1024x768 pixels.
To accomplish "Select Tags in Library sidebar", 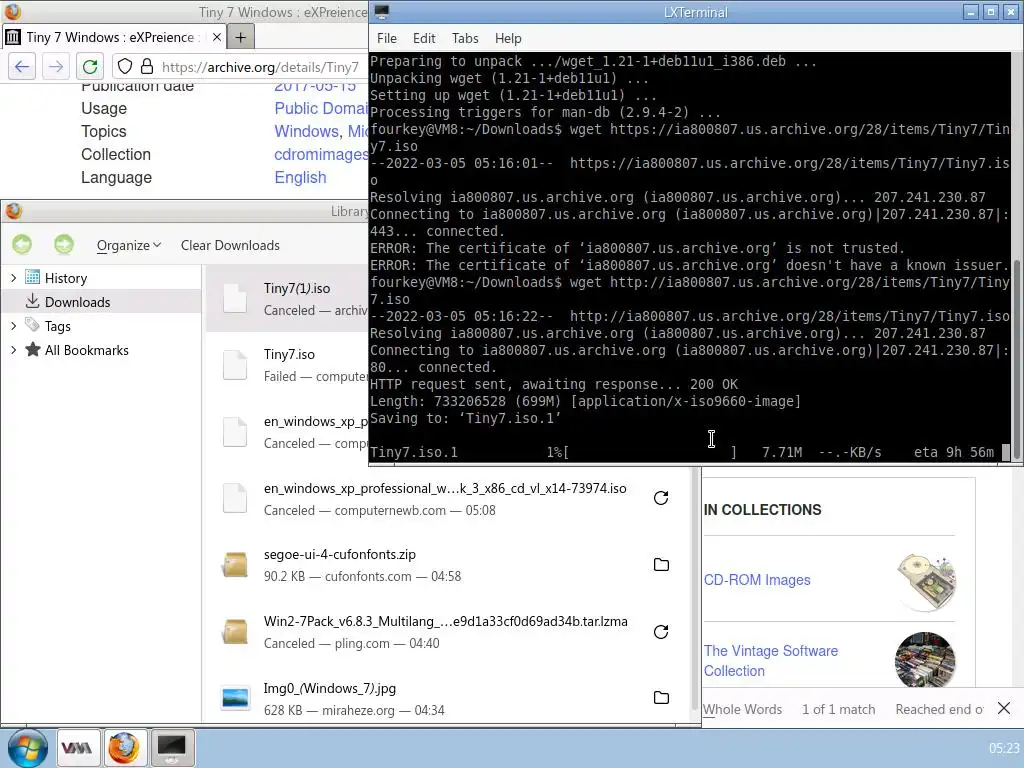I will pos(101,326).
